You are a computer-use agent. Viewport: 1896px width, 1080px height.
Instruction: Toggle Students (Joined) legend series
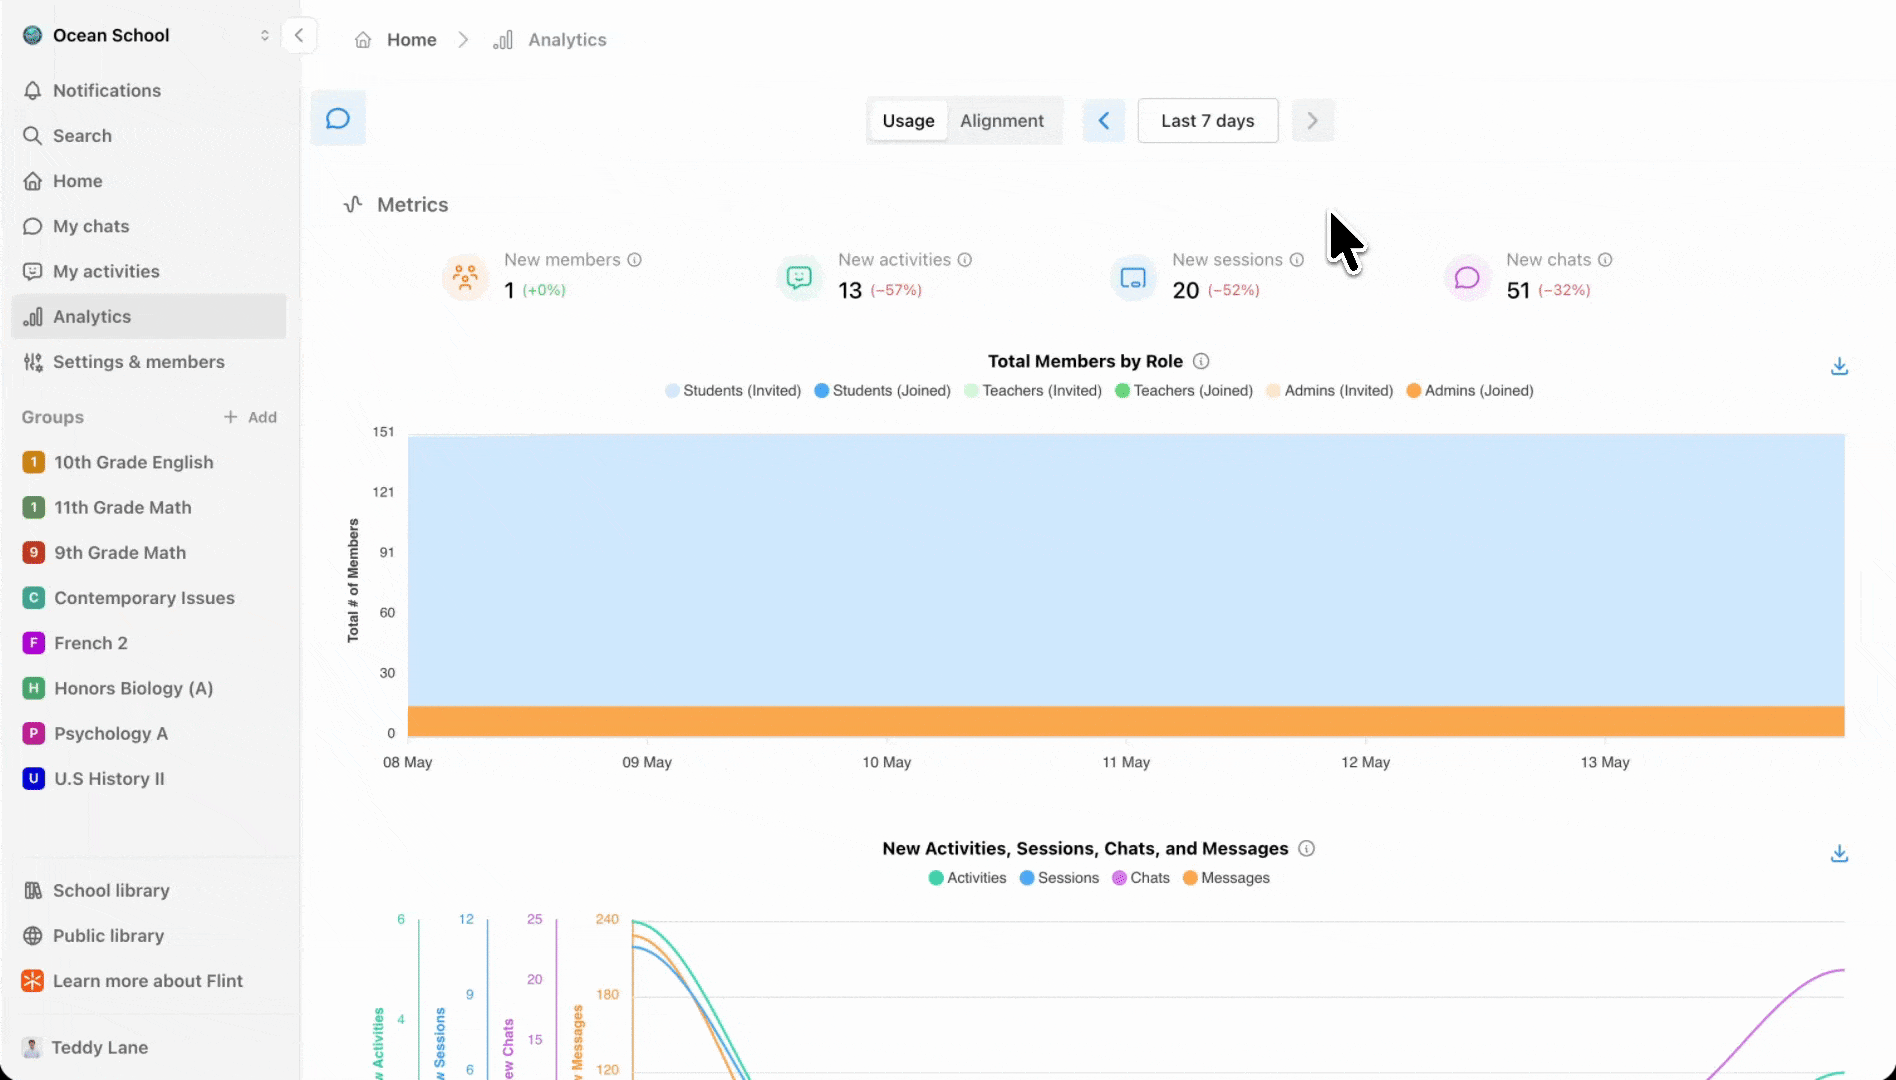[x=882, y=391]
